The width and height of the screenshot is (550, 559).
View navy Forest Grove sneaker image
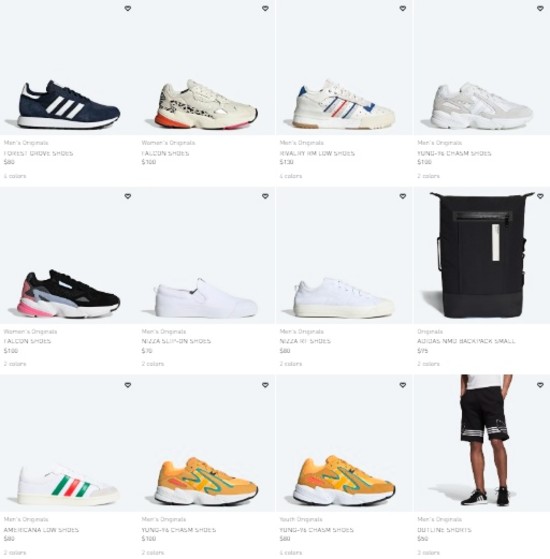coord(69,104)
